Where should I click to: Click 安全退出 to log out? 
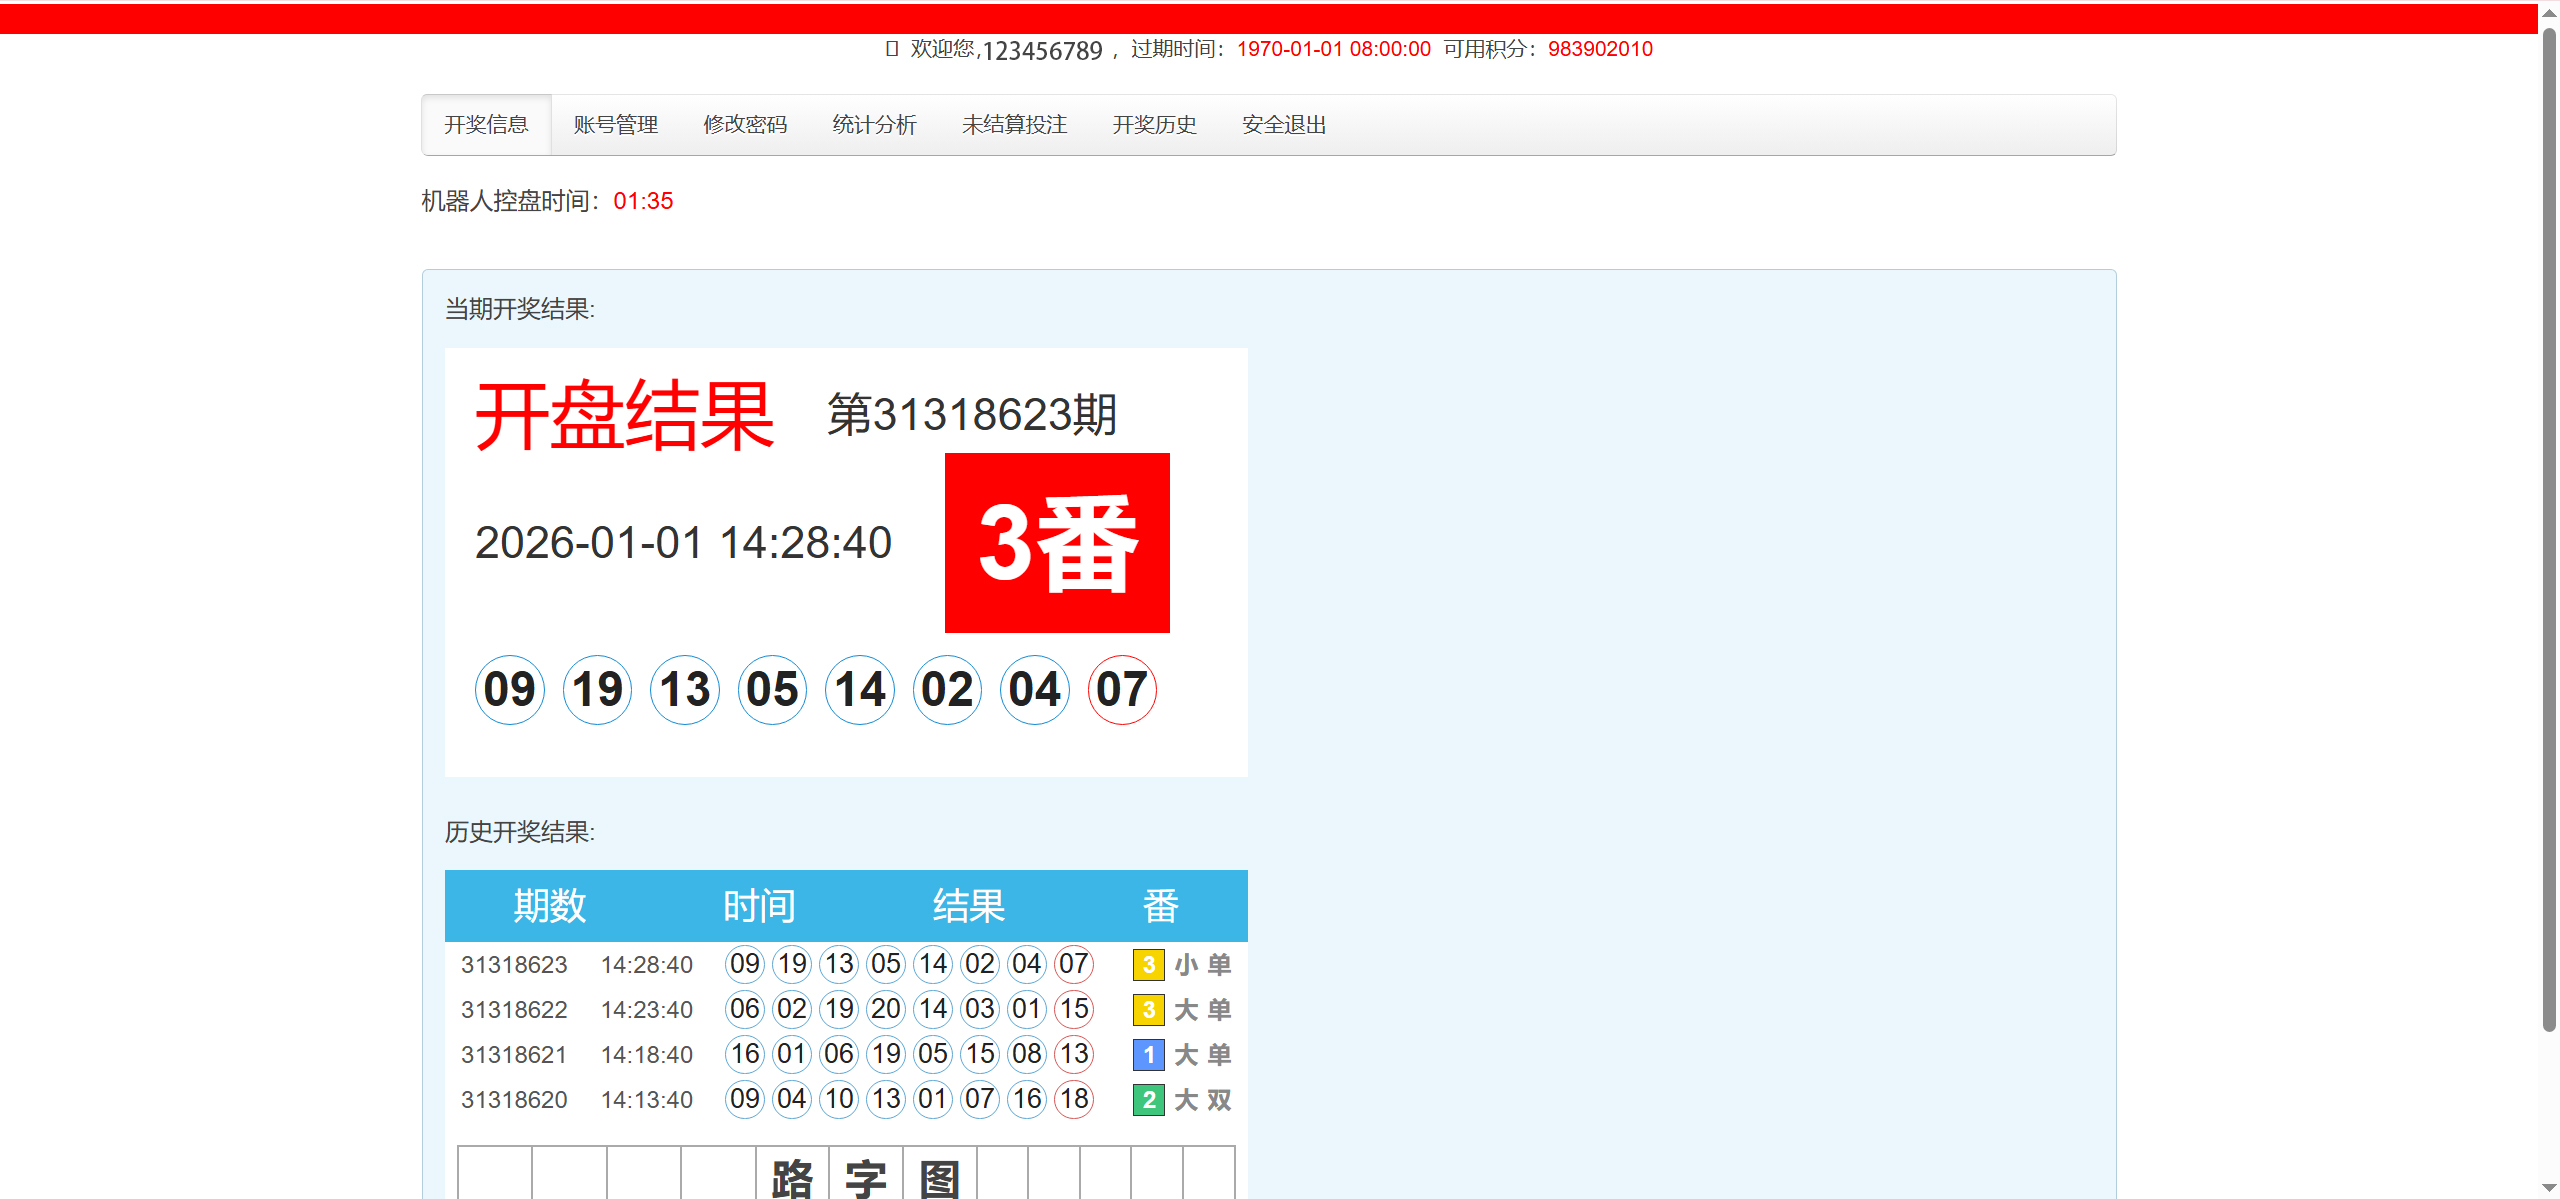point(1284,125)
